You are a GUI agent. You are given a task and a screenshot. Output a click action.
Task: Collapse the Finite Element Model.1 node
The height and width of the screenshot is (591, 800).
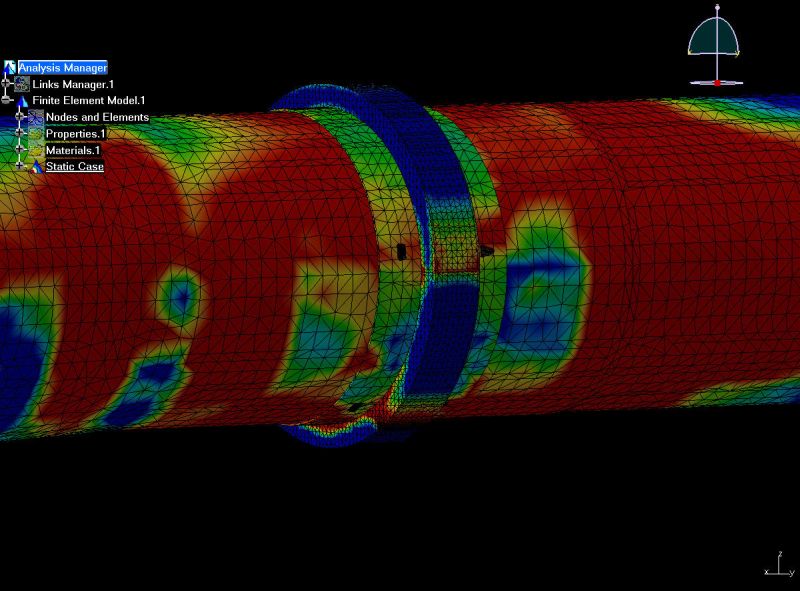pyautogui.click(x=6, y=101)
